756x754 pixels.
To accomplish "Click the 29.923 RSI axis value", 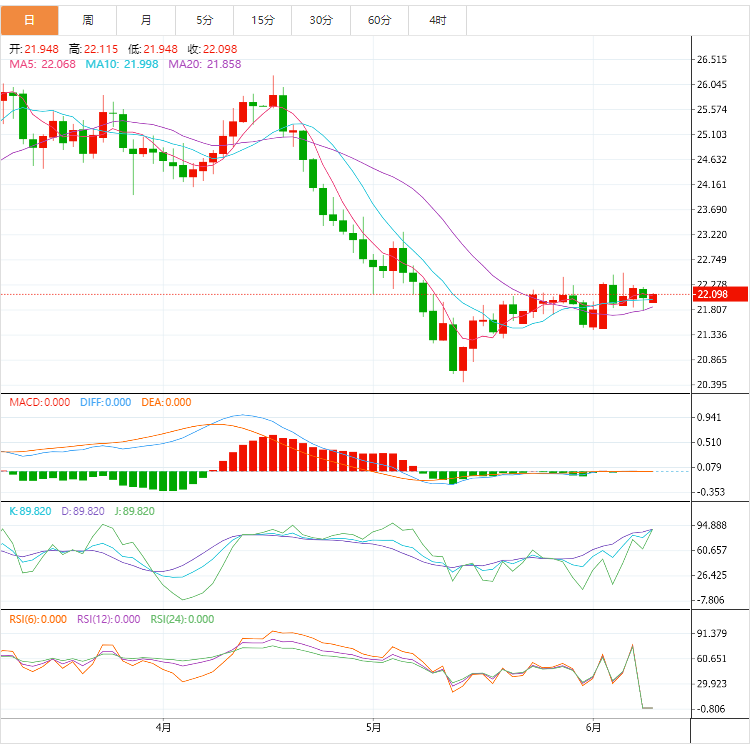I will pos(712,684).
